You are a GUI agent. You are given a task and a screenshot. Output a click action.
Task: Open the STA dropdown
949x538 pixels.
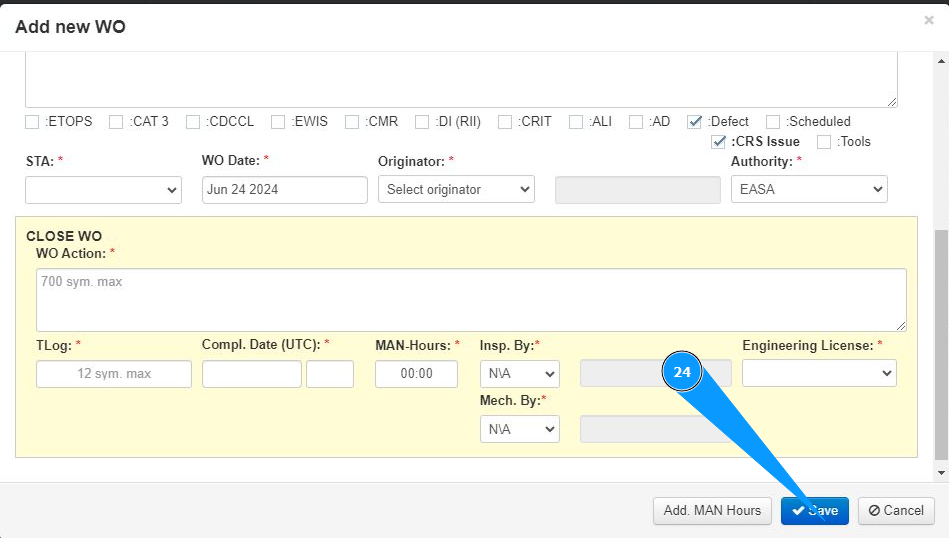pyautogui.click(x=103, y=190)
